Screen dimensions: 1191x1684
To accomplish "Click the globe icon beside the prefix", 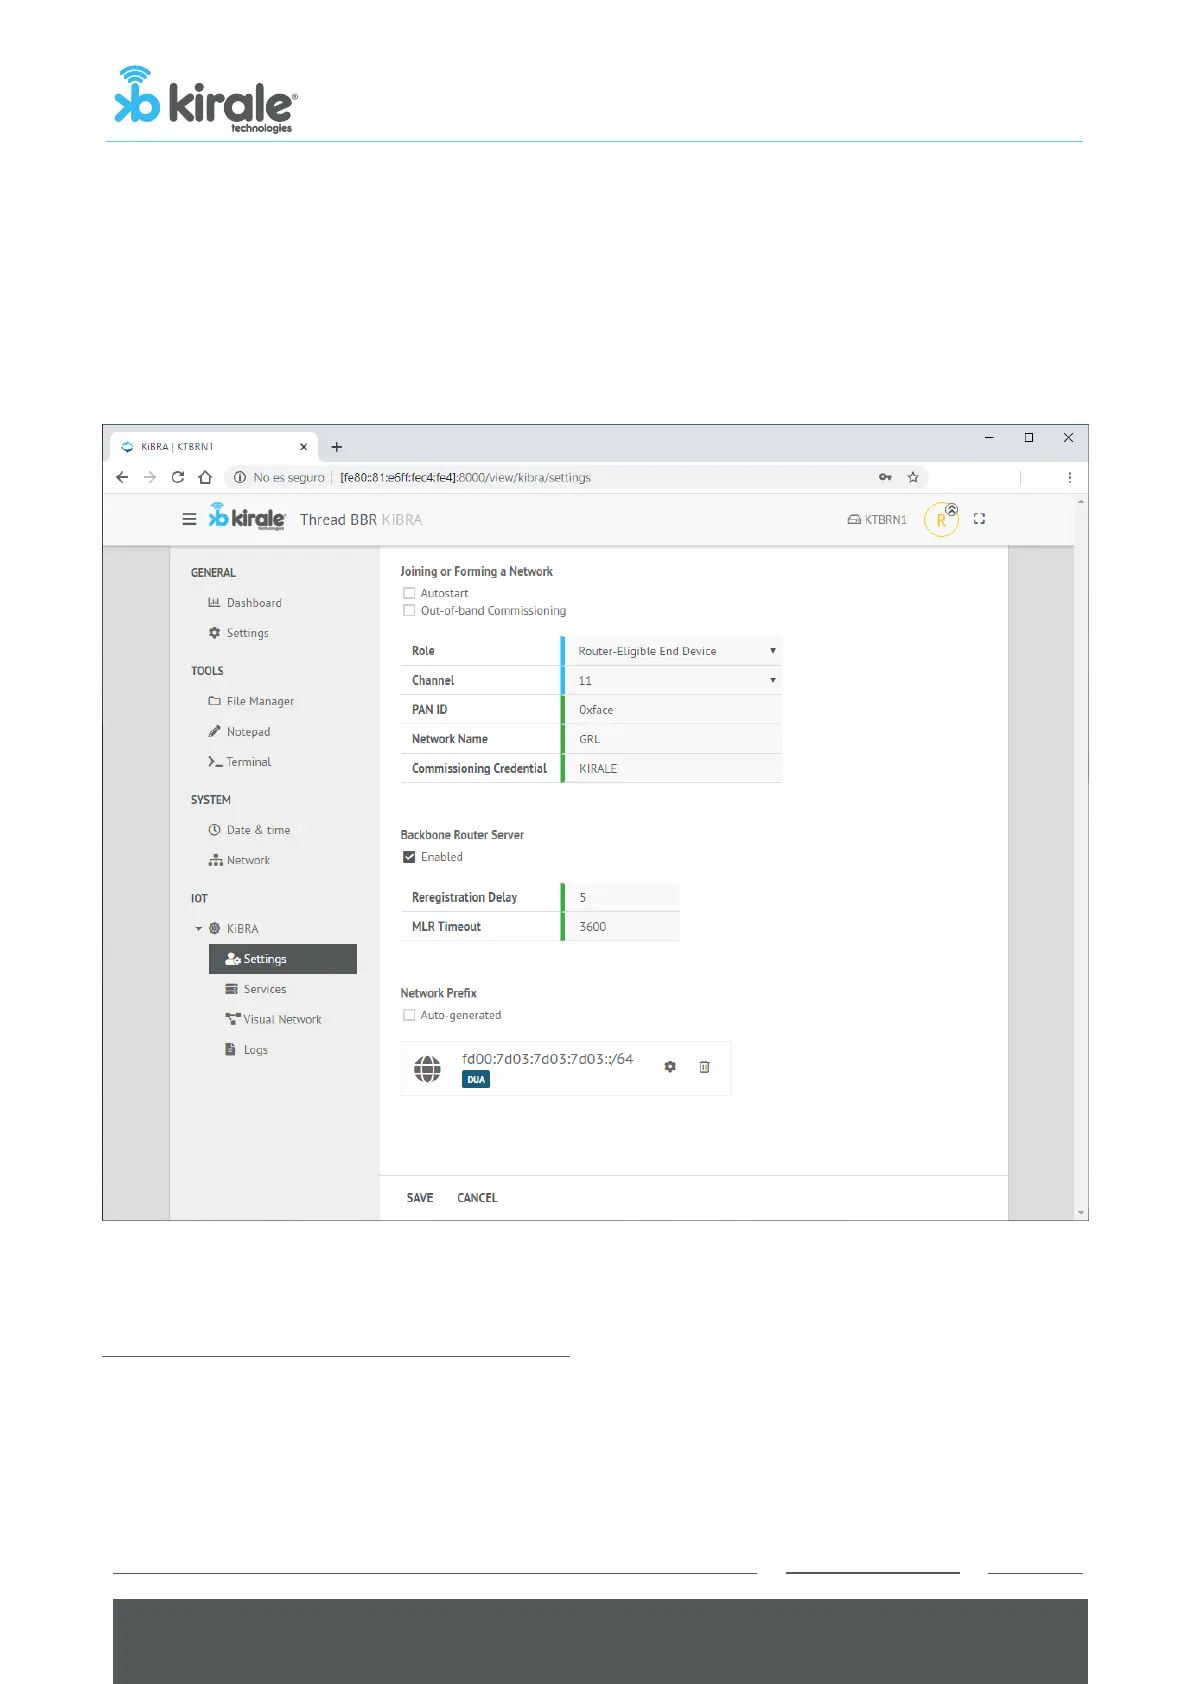I will 428,1069.
